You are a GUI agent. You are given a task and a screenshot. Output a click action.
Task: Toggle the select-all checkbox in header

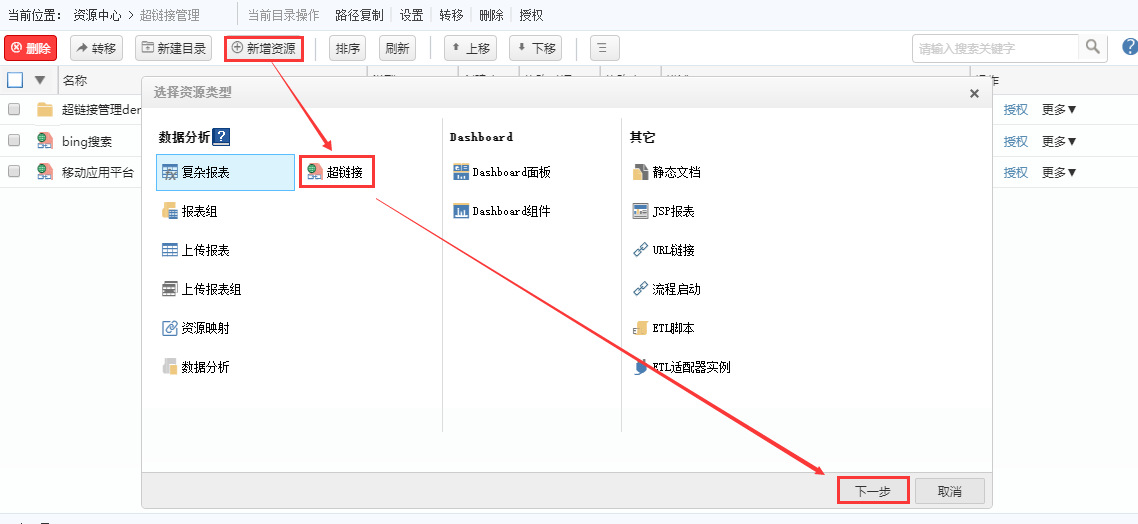coord(15,80)
